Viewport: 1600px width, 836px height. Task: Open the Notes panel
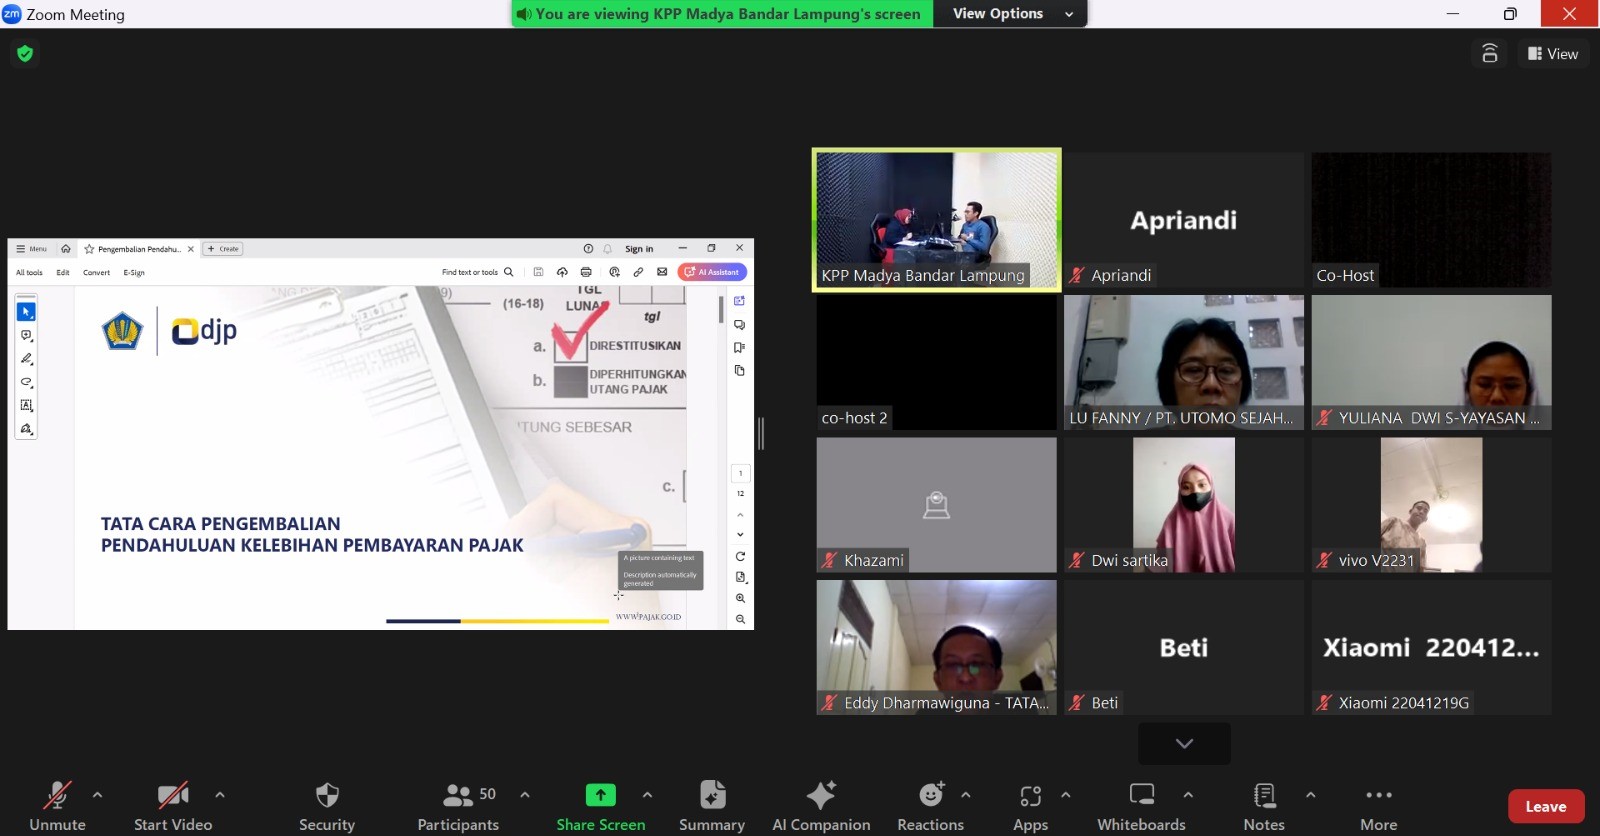pos(1263,805)
